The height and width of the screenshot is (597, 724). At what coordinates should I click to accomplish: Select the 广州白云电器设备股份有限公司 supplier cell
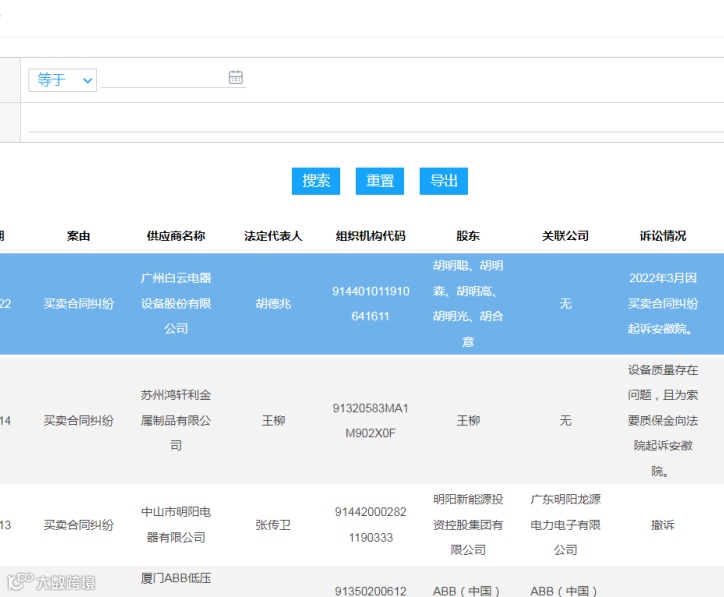point(176,303)
